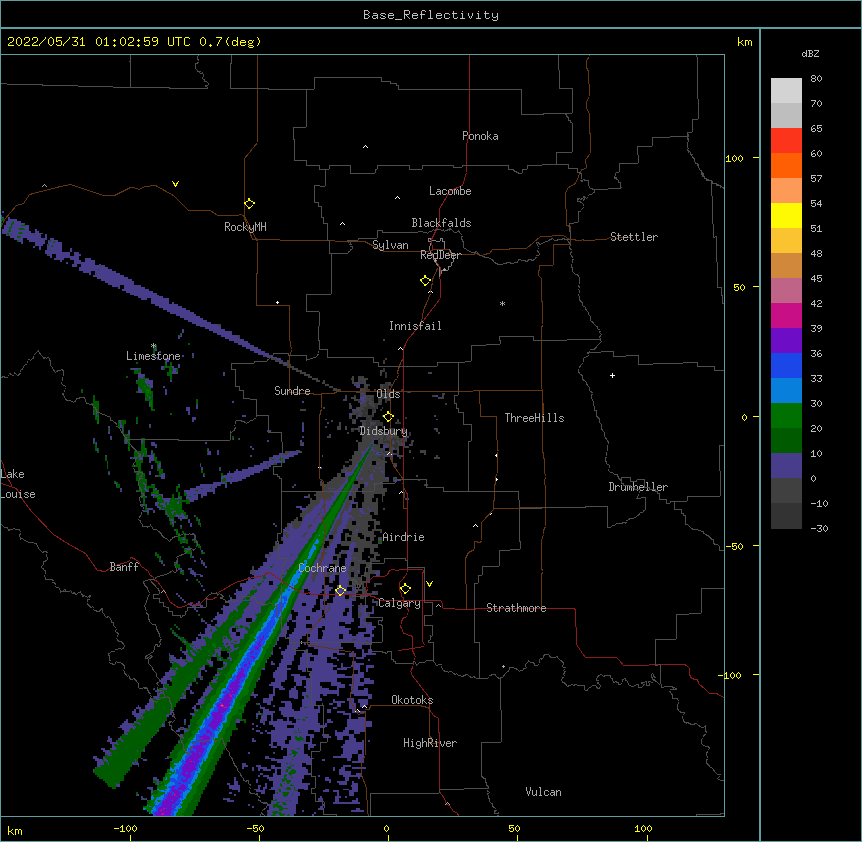Click the white plus marker west of Stettler region
Viewport: 862px width, 842px height.
[612, 375]
